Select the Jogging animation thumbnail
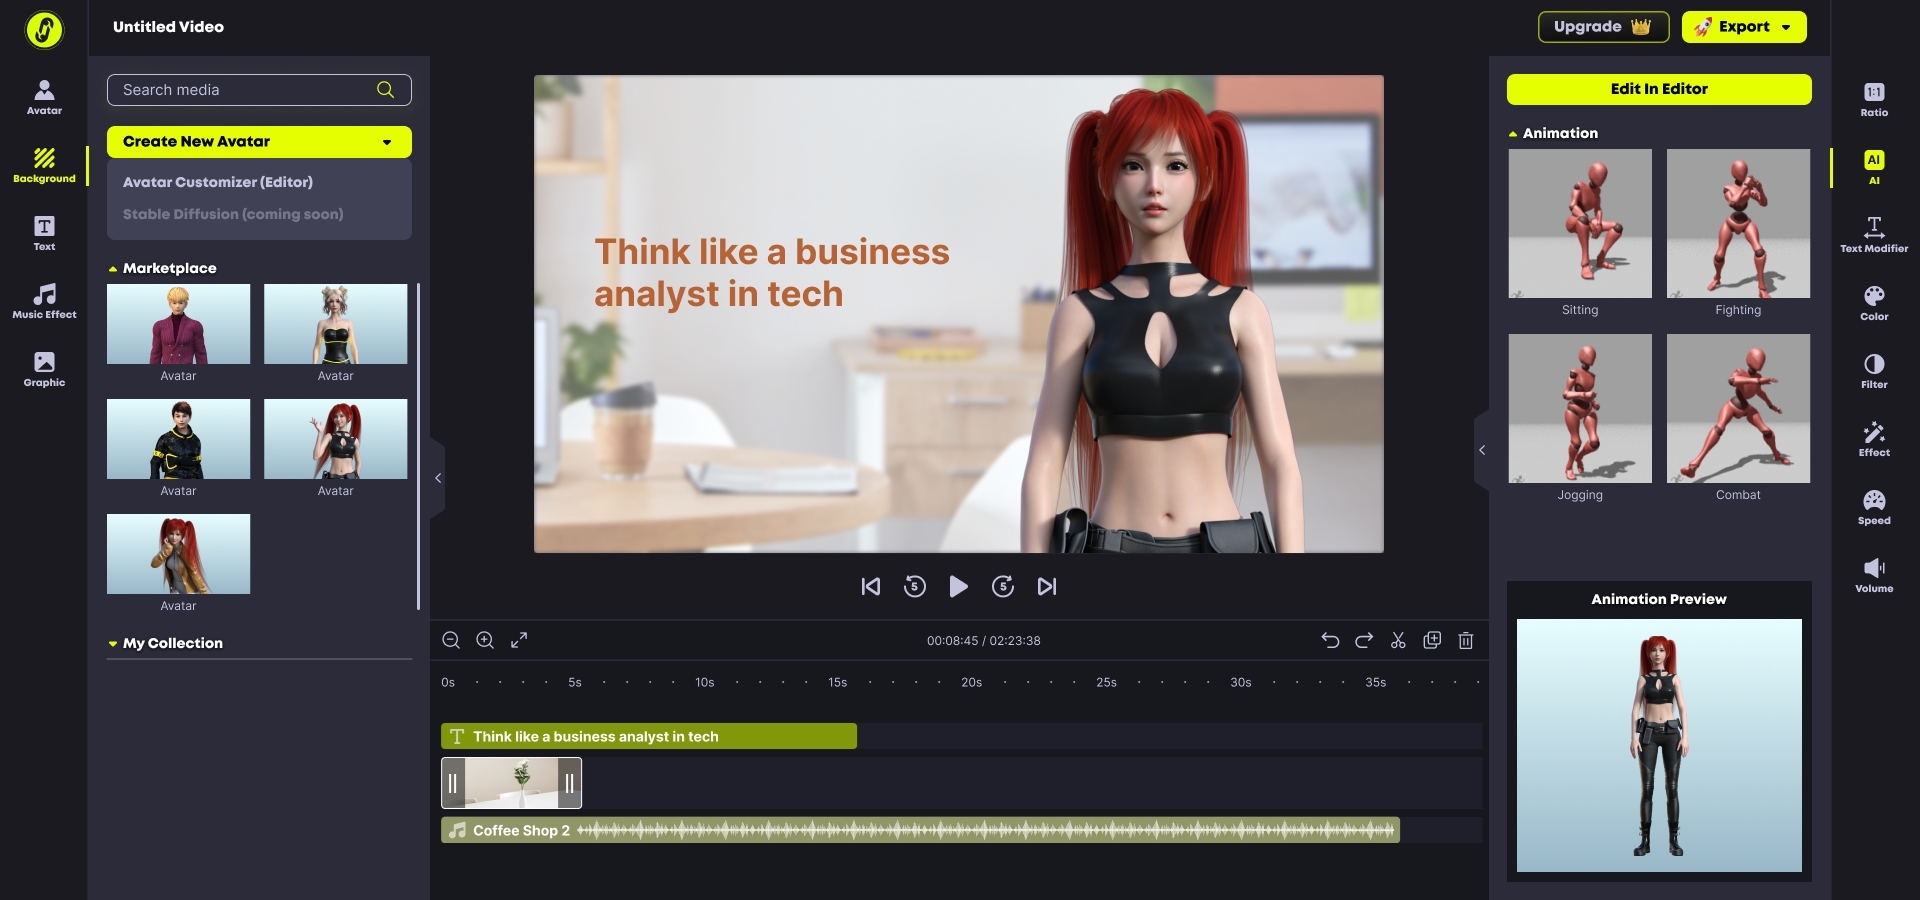This screenshot has height=900, width=1920. [x=1580, y=409]
